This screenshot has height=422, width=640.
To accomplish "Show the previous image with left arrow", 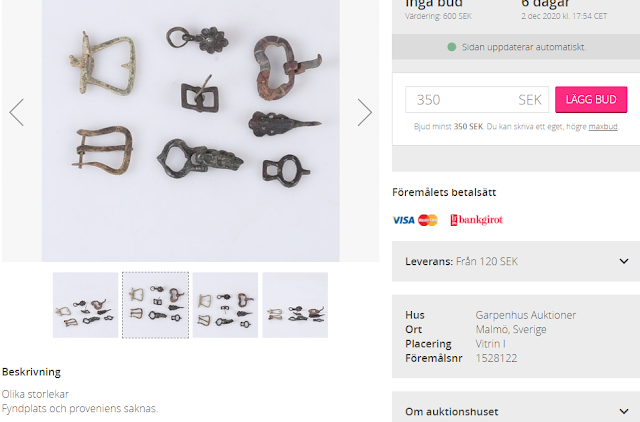I will 17,113.
